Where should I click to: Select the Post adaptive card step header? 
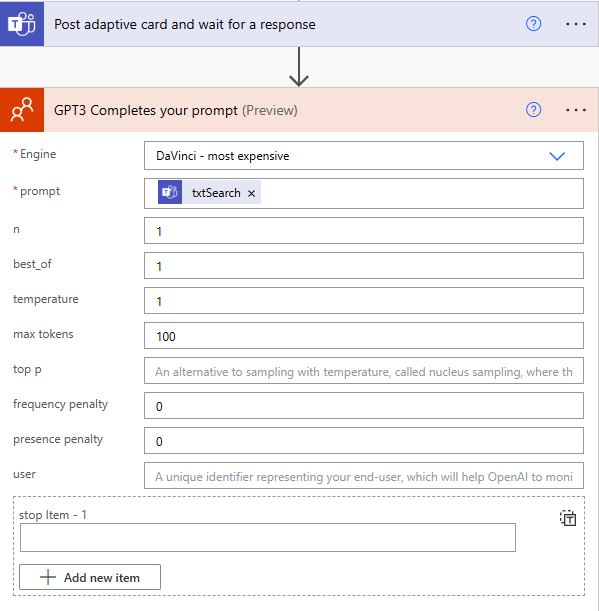[x=299, y=24]
